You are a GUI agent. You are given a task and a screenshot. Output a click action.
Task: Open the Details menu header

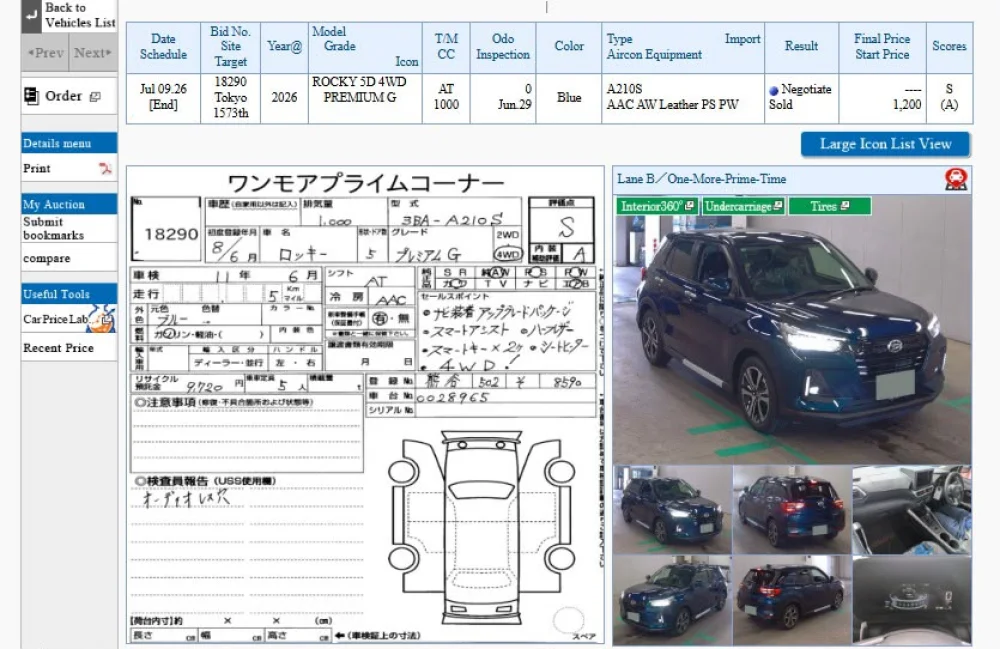pyautogui.click(x=69, y=143)
